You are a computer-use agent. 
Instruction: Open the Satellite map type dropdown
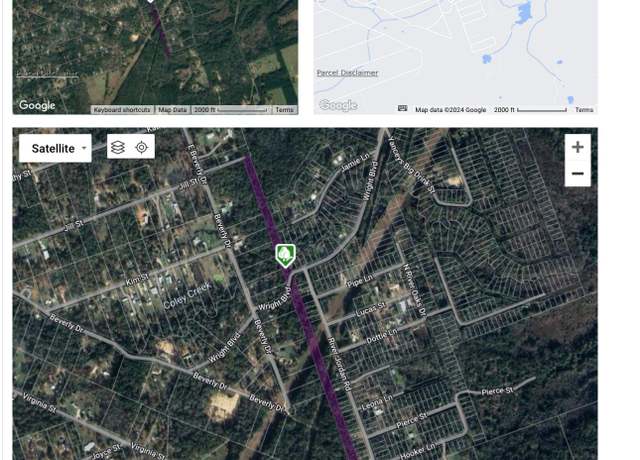[x=55, y=148]
